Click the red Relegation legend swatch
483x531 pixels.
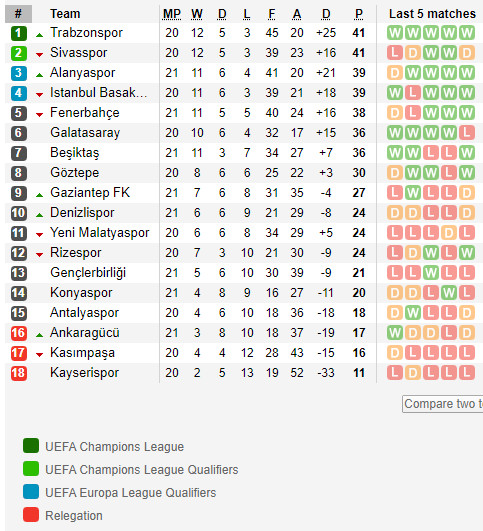(31, 515)
